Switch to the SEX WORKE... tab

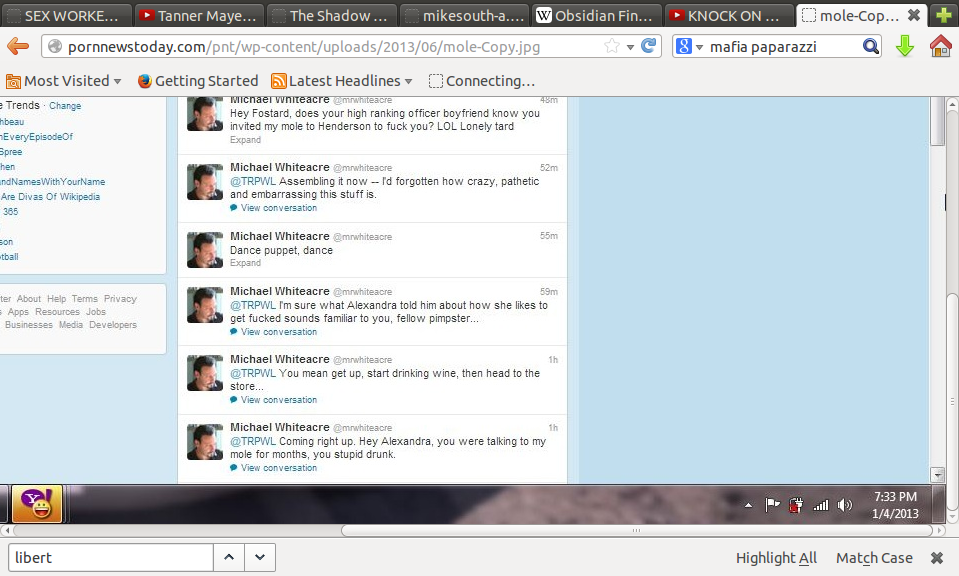click(x=65, y=15)
